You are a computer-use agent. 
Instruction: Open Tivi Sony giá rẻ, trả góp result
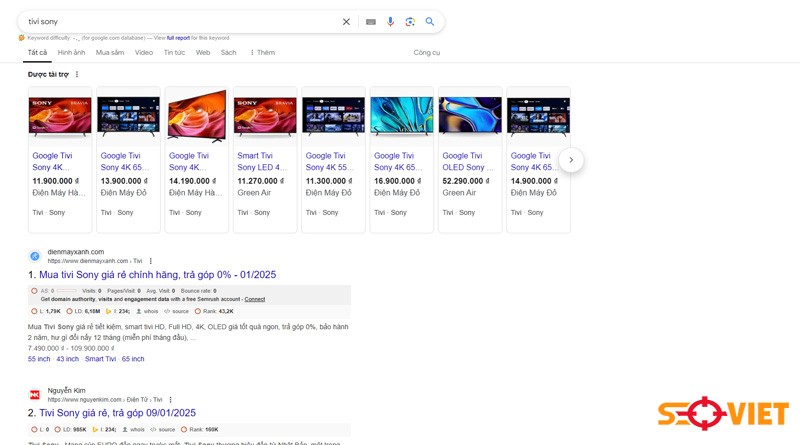(117, 413)
